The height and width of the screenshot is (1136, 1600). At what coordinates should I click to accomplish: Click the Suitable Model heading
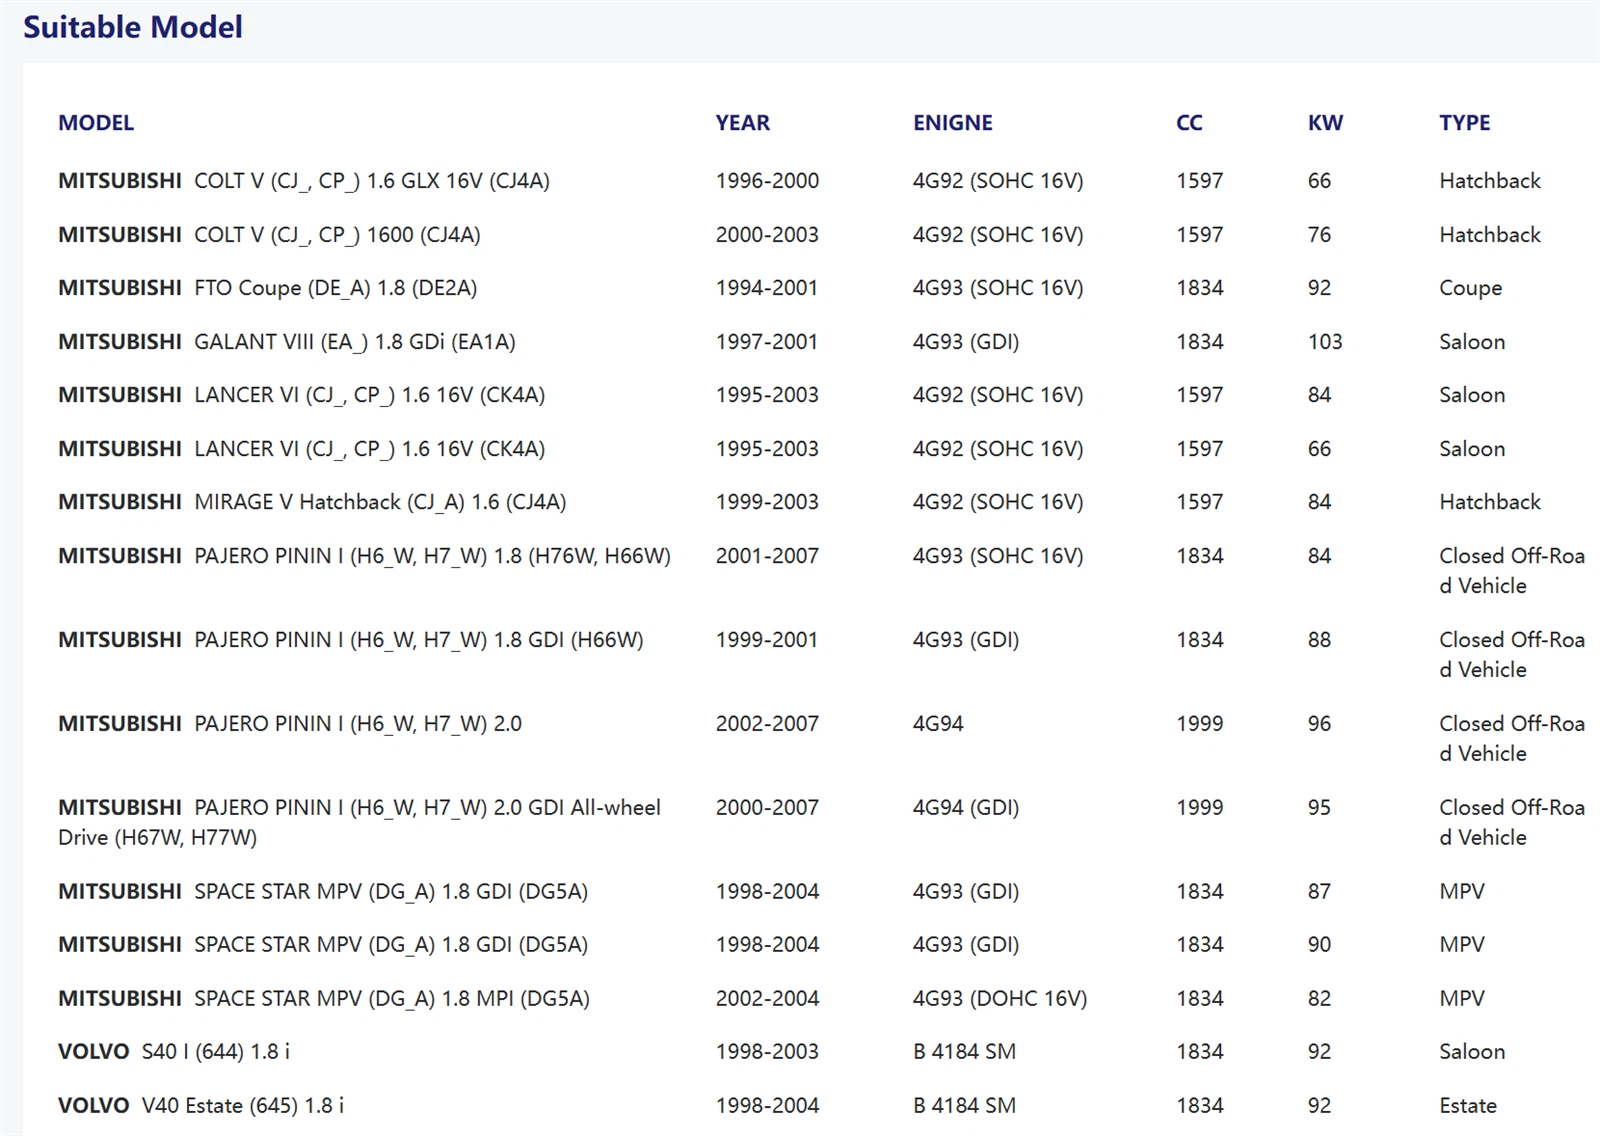point(132,27)
